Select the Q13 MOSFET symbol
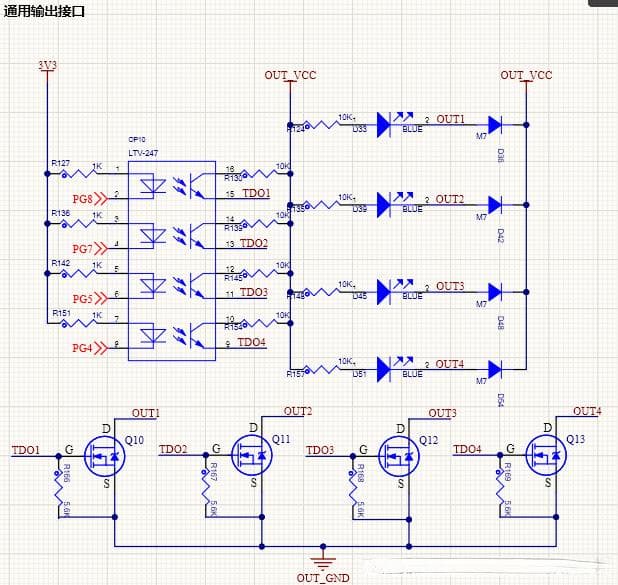The image size is (618, 585). pyautogui.click(x=546, y=455)
